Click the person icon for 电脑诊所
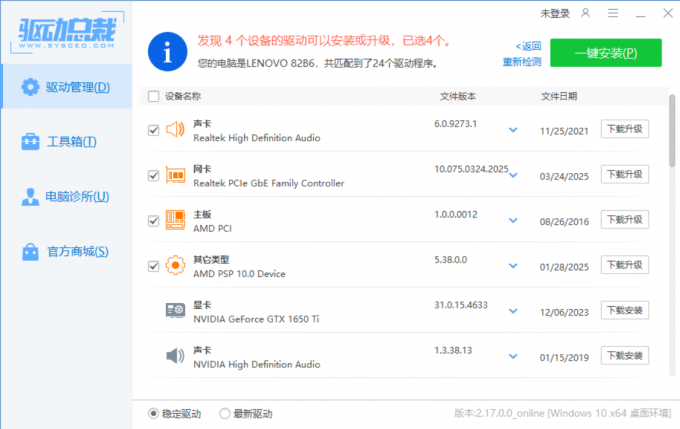 pyautogui.click(x=30, y=196)
